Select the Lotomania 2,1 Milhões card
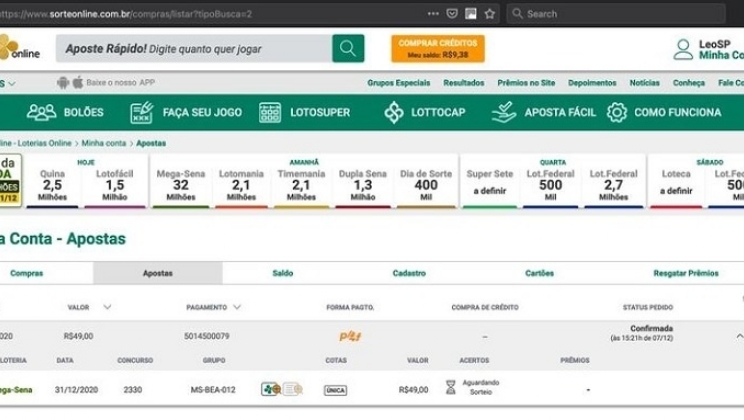Image resolution: width=744 pixels, height=420 pixels. click(241, 185)
